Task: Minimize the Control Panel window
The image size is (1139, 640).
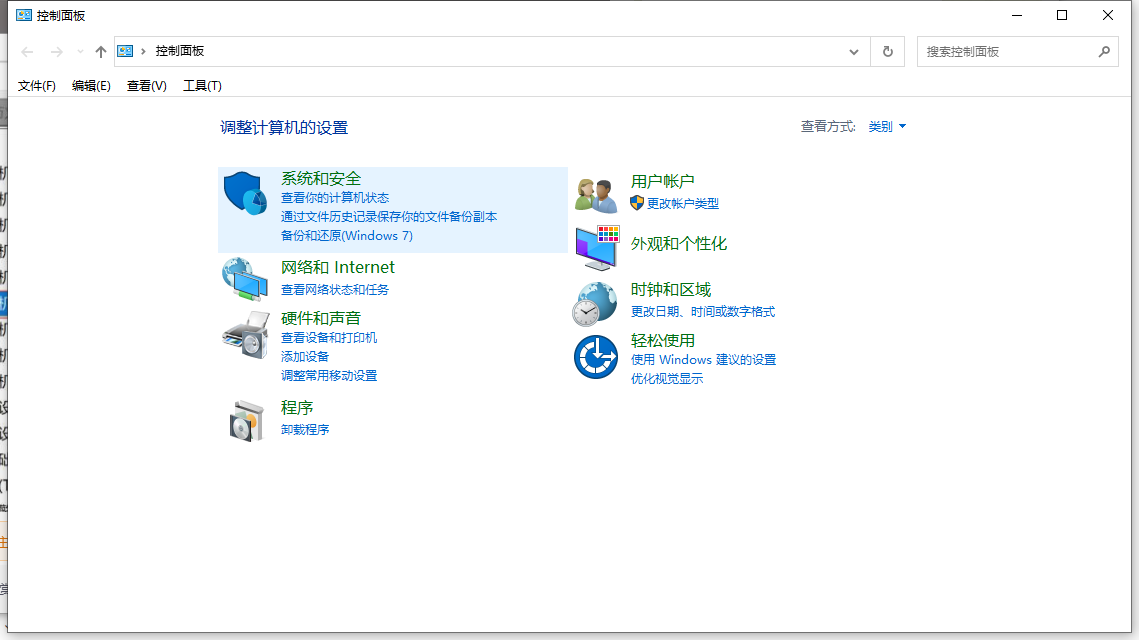Action: tap(1017, 15)
